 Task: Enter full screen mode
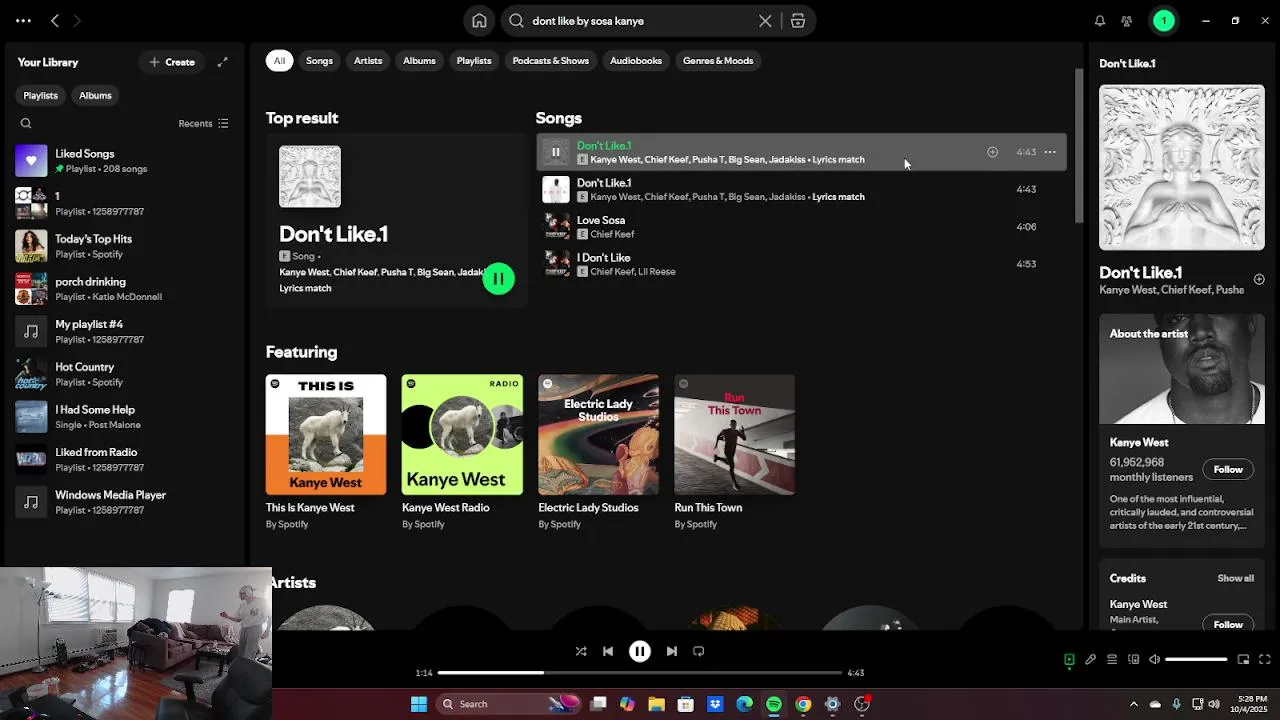pyautogui.click(x=1265, y=659)
